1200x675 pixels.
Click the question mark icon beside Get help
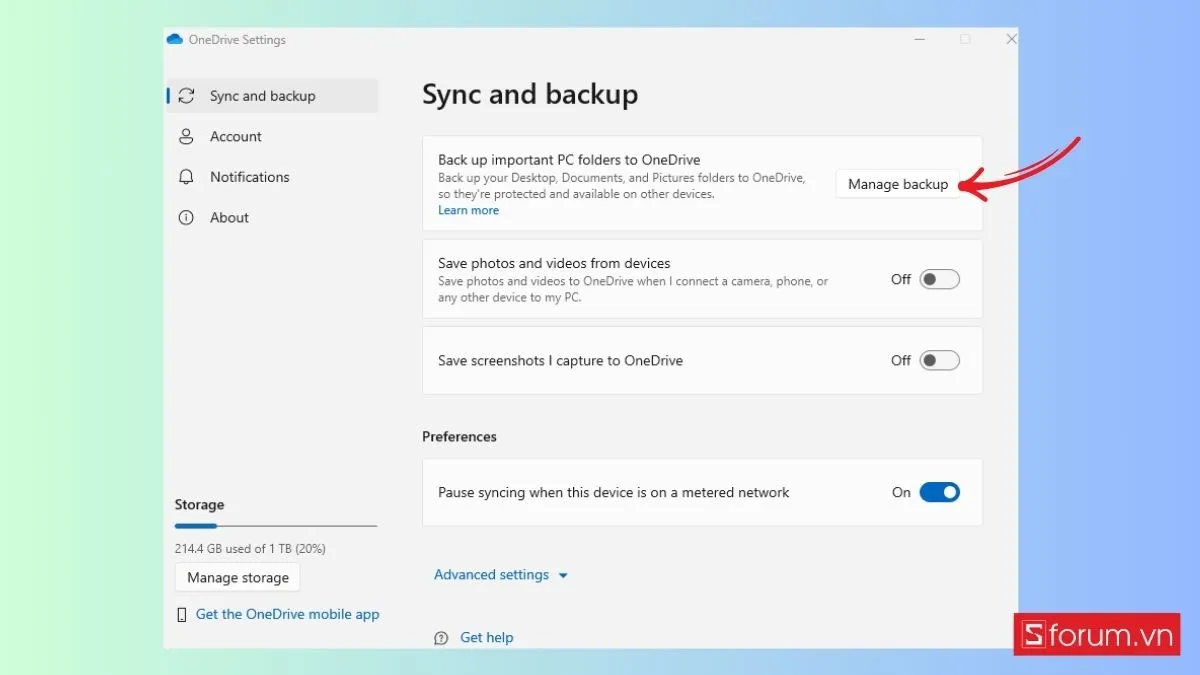tap(441, 637)
